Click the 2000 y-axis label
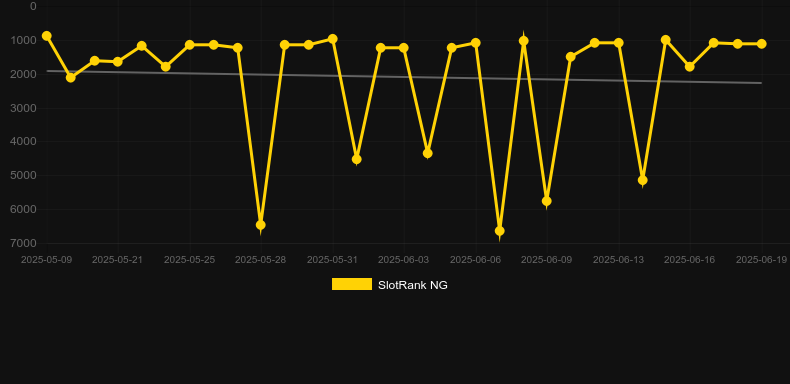 (x=24, y=74)
